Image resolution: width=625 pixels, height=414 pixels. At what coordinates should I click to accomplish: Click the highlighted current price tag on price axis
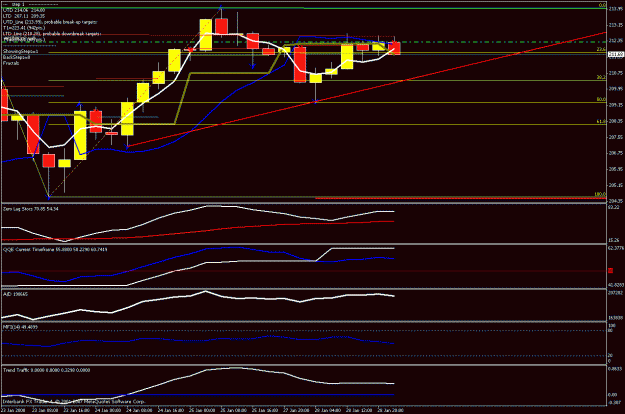(x=616, y=54)
